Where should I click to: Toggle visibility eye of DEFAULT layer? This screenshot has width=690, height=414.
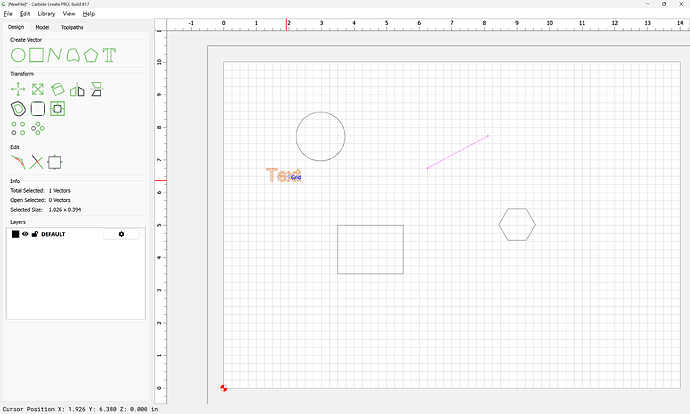25,234
